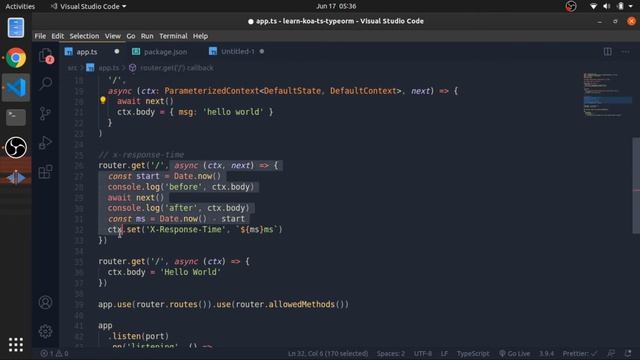640x360 pixels.
Task: Launch Google Chrome from the dock
Action: click(16, 58)
